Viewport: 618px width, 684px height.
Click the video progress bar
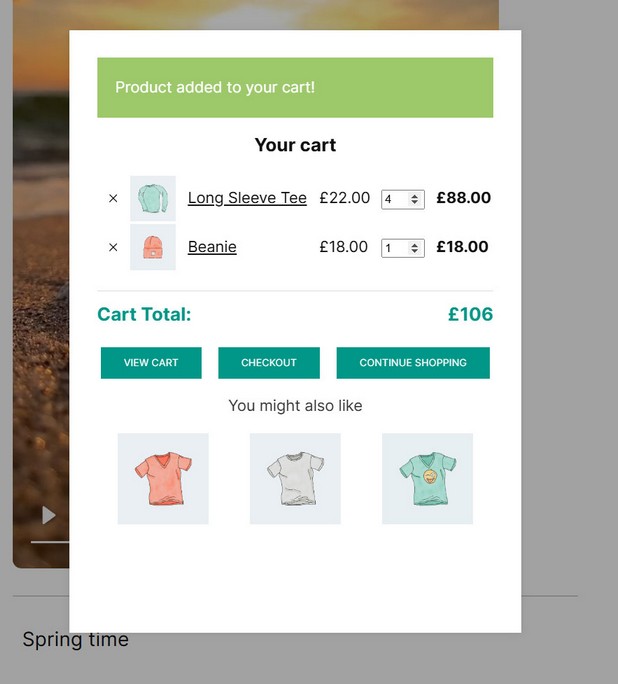coord(50,541)
